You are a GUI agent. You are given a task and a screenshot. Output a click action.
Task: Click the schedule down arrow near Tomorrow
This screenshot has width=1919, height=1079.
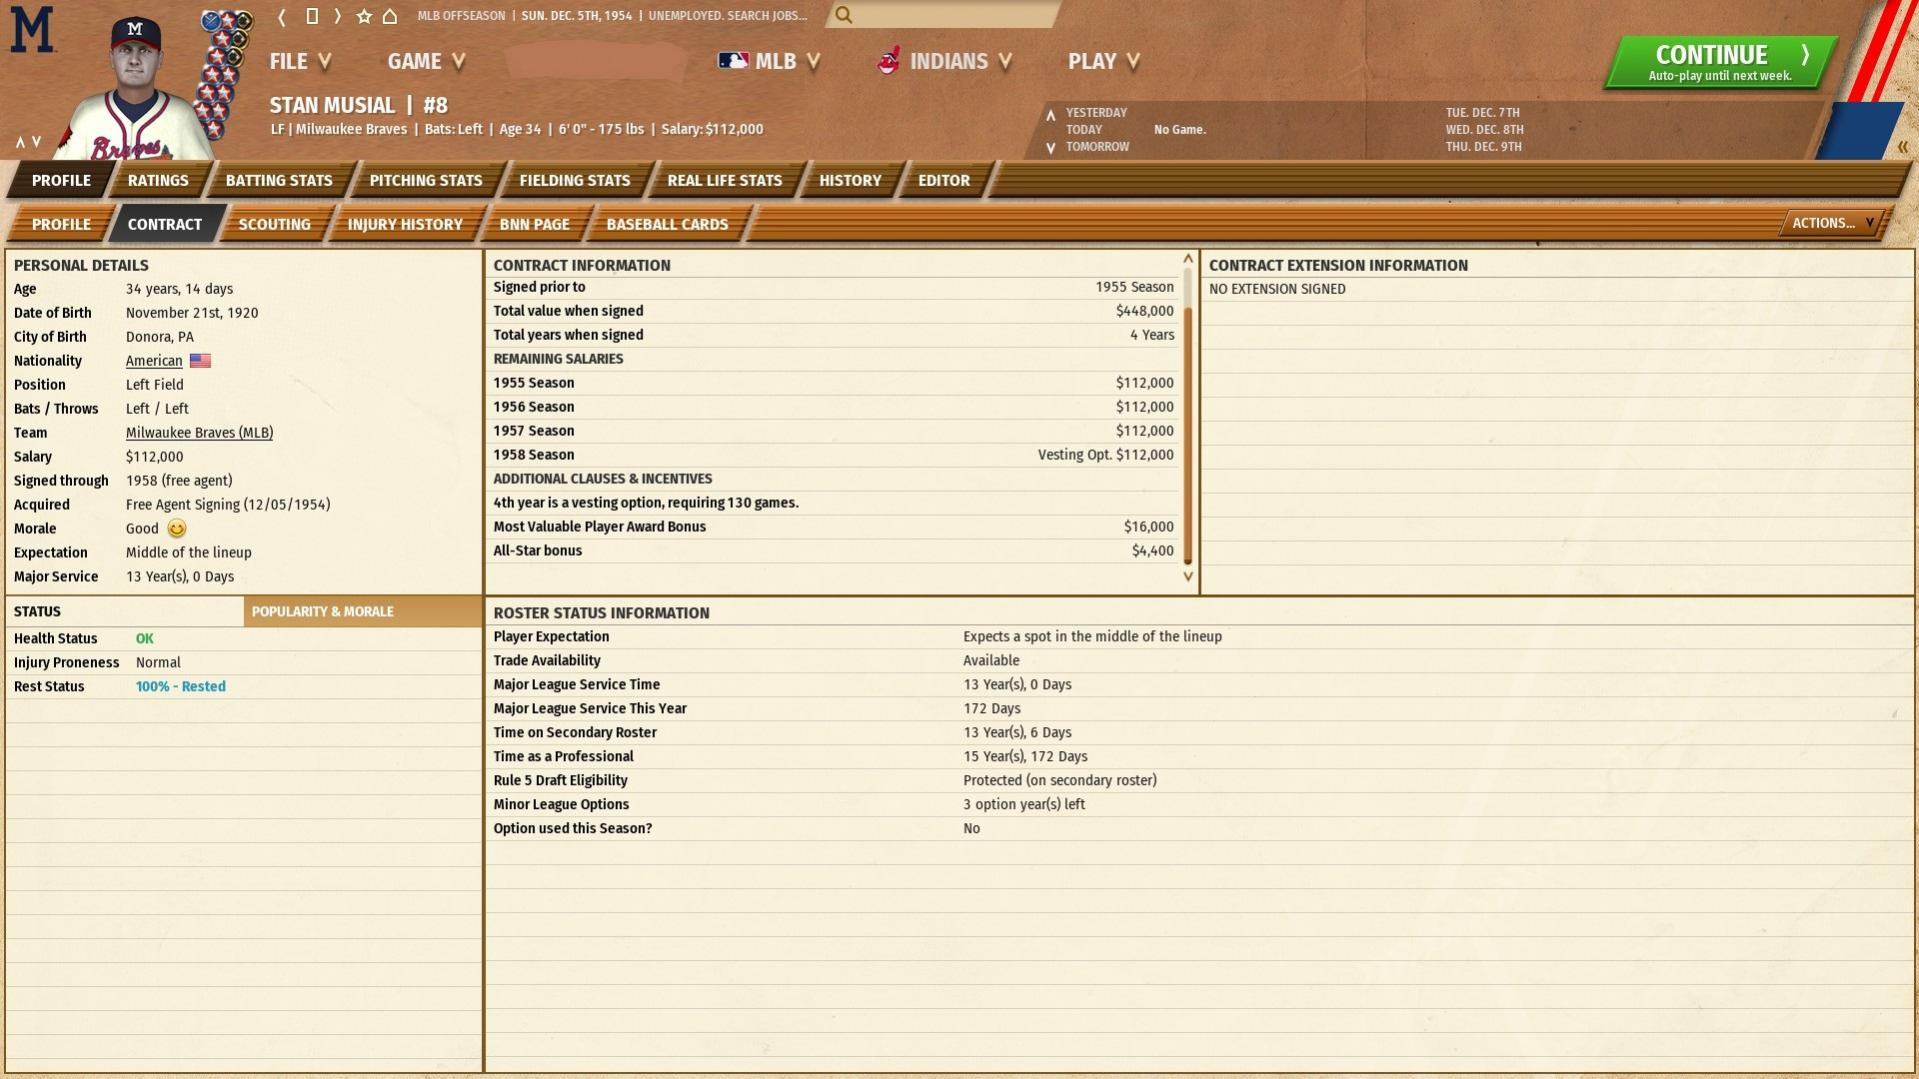tap(1050, 148)
